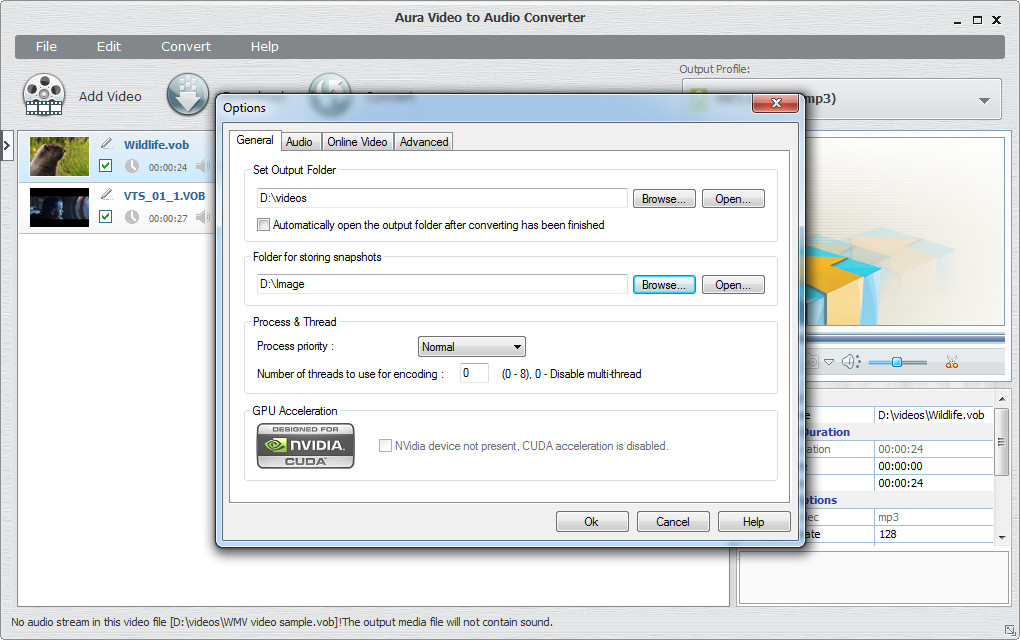Adjust the preview volume slider
1020x640 pixels.
tap(897, 362)
